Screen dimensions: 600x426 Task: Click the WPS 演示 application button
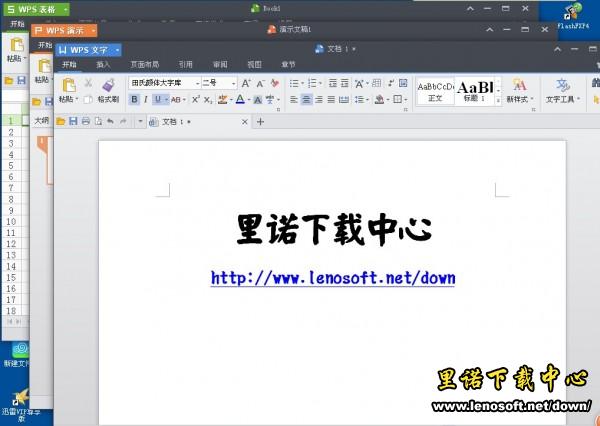64,30
